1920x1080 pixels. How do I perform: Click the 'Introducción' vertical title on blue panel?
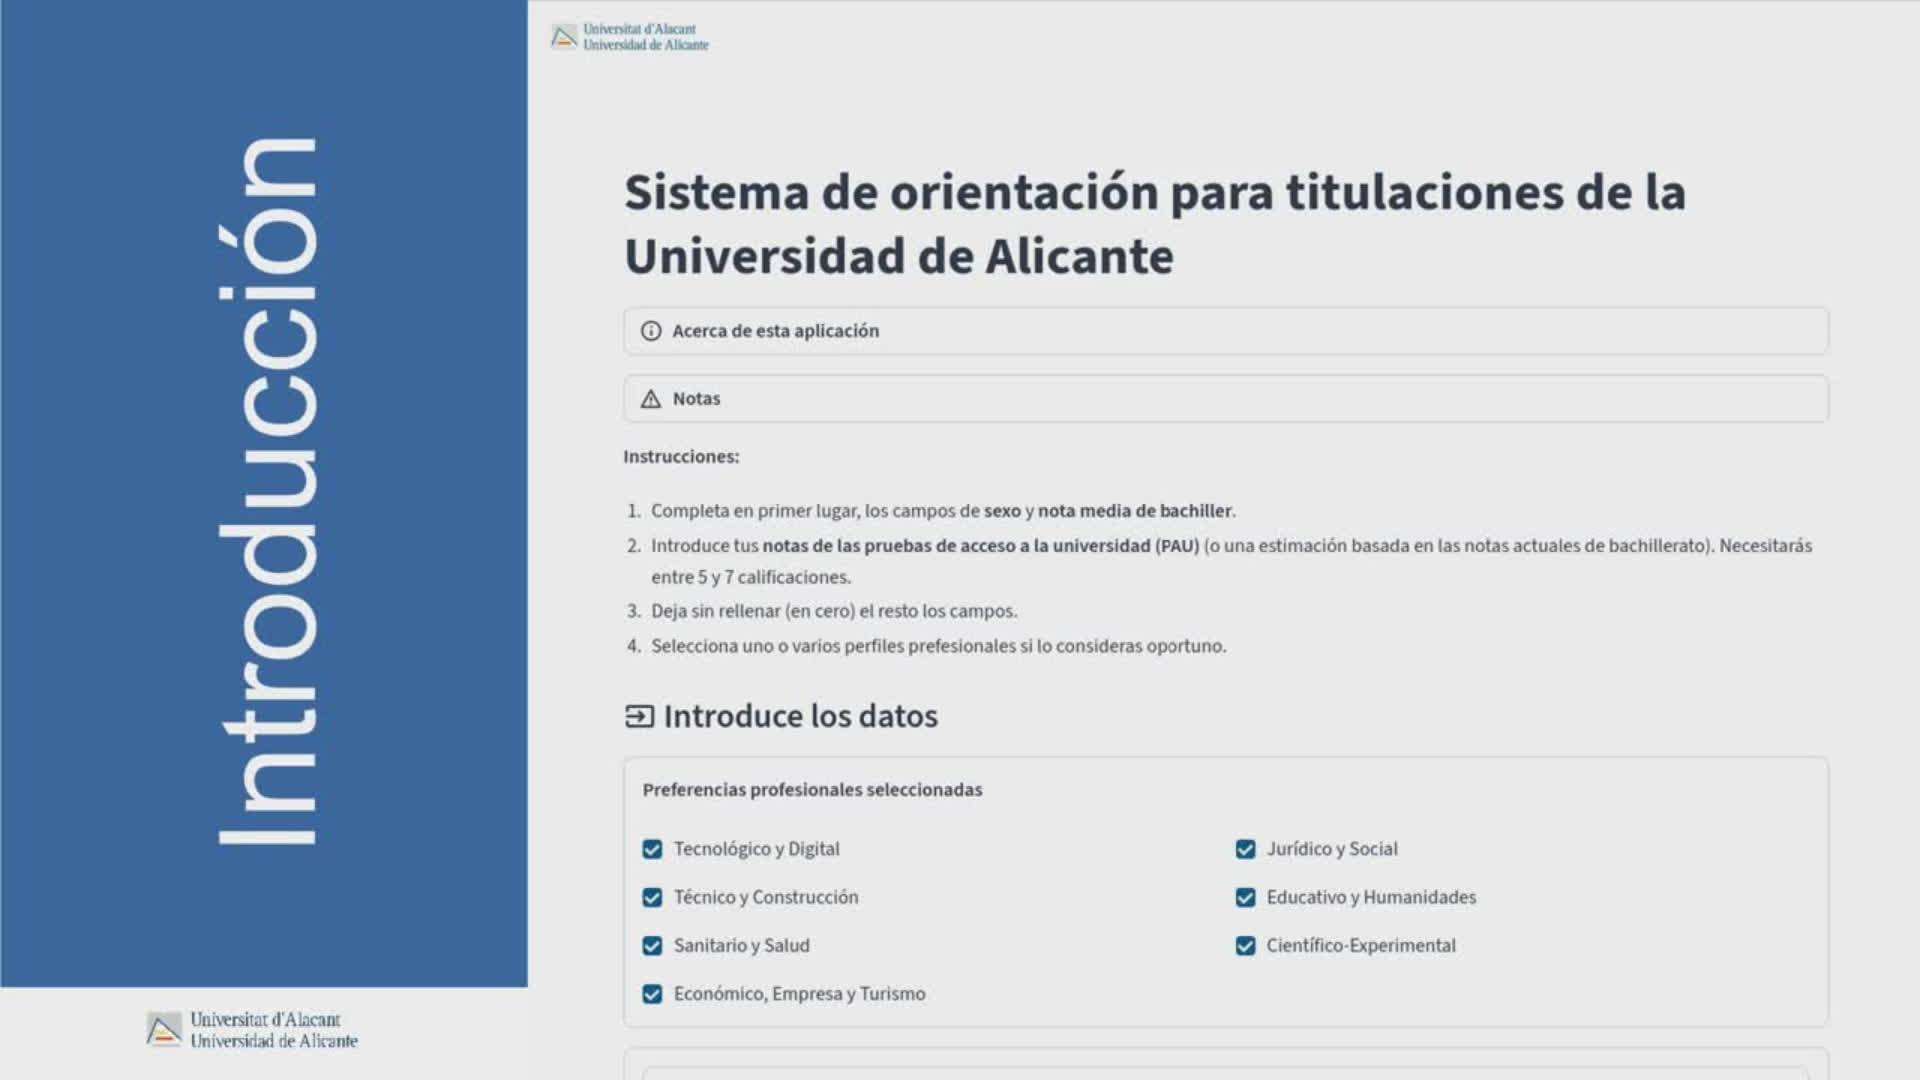(x=267, y=491)
